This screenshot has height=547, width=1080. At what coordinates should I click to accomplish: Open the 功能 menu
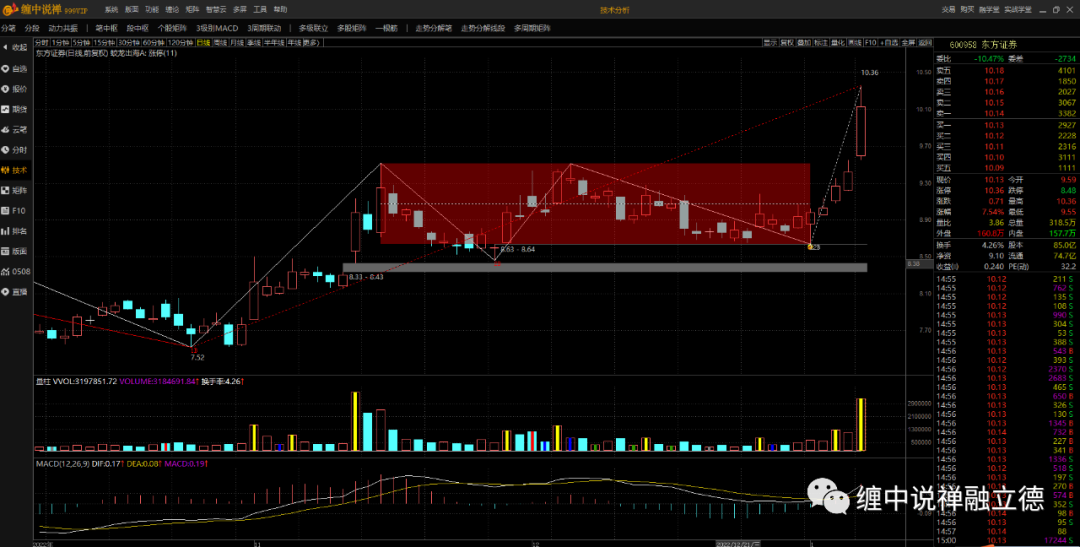(x=152, y=10)
